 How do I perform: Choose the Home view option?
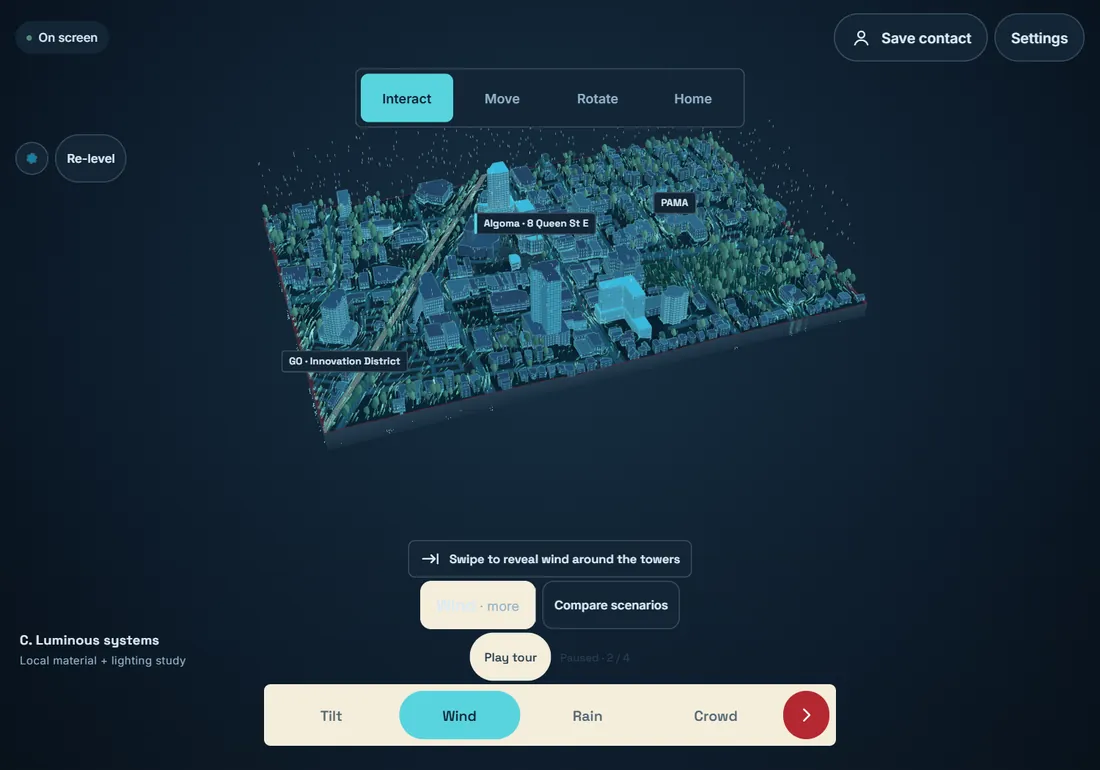tap(693, 98)
